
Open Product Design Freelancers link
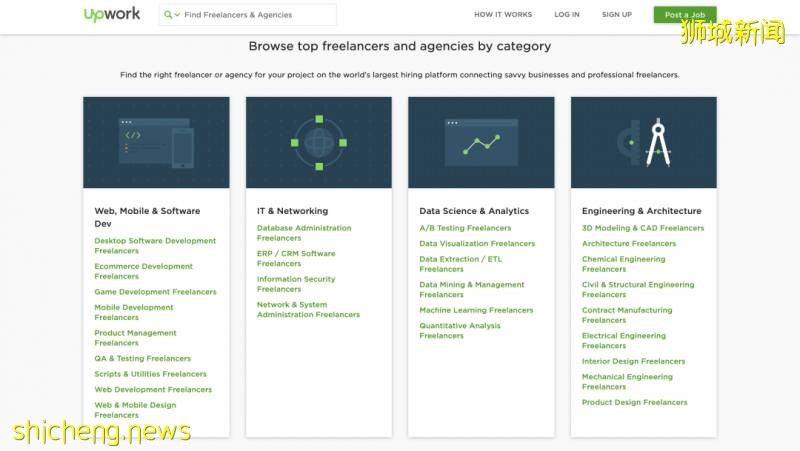tap(634, 402)
